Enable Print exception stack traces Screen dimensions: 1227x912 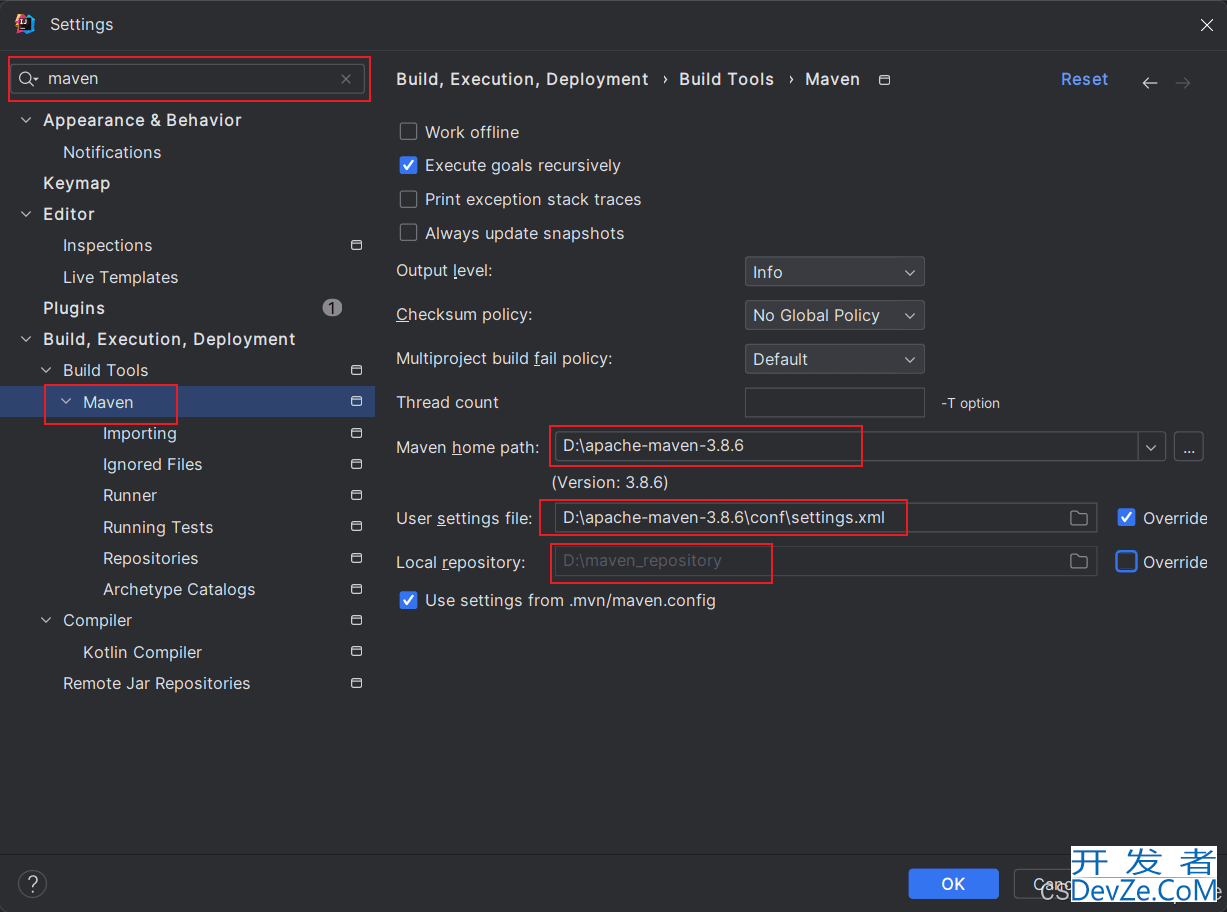(408, 199)
